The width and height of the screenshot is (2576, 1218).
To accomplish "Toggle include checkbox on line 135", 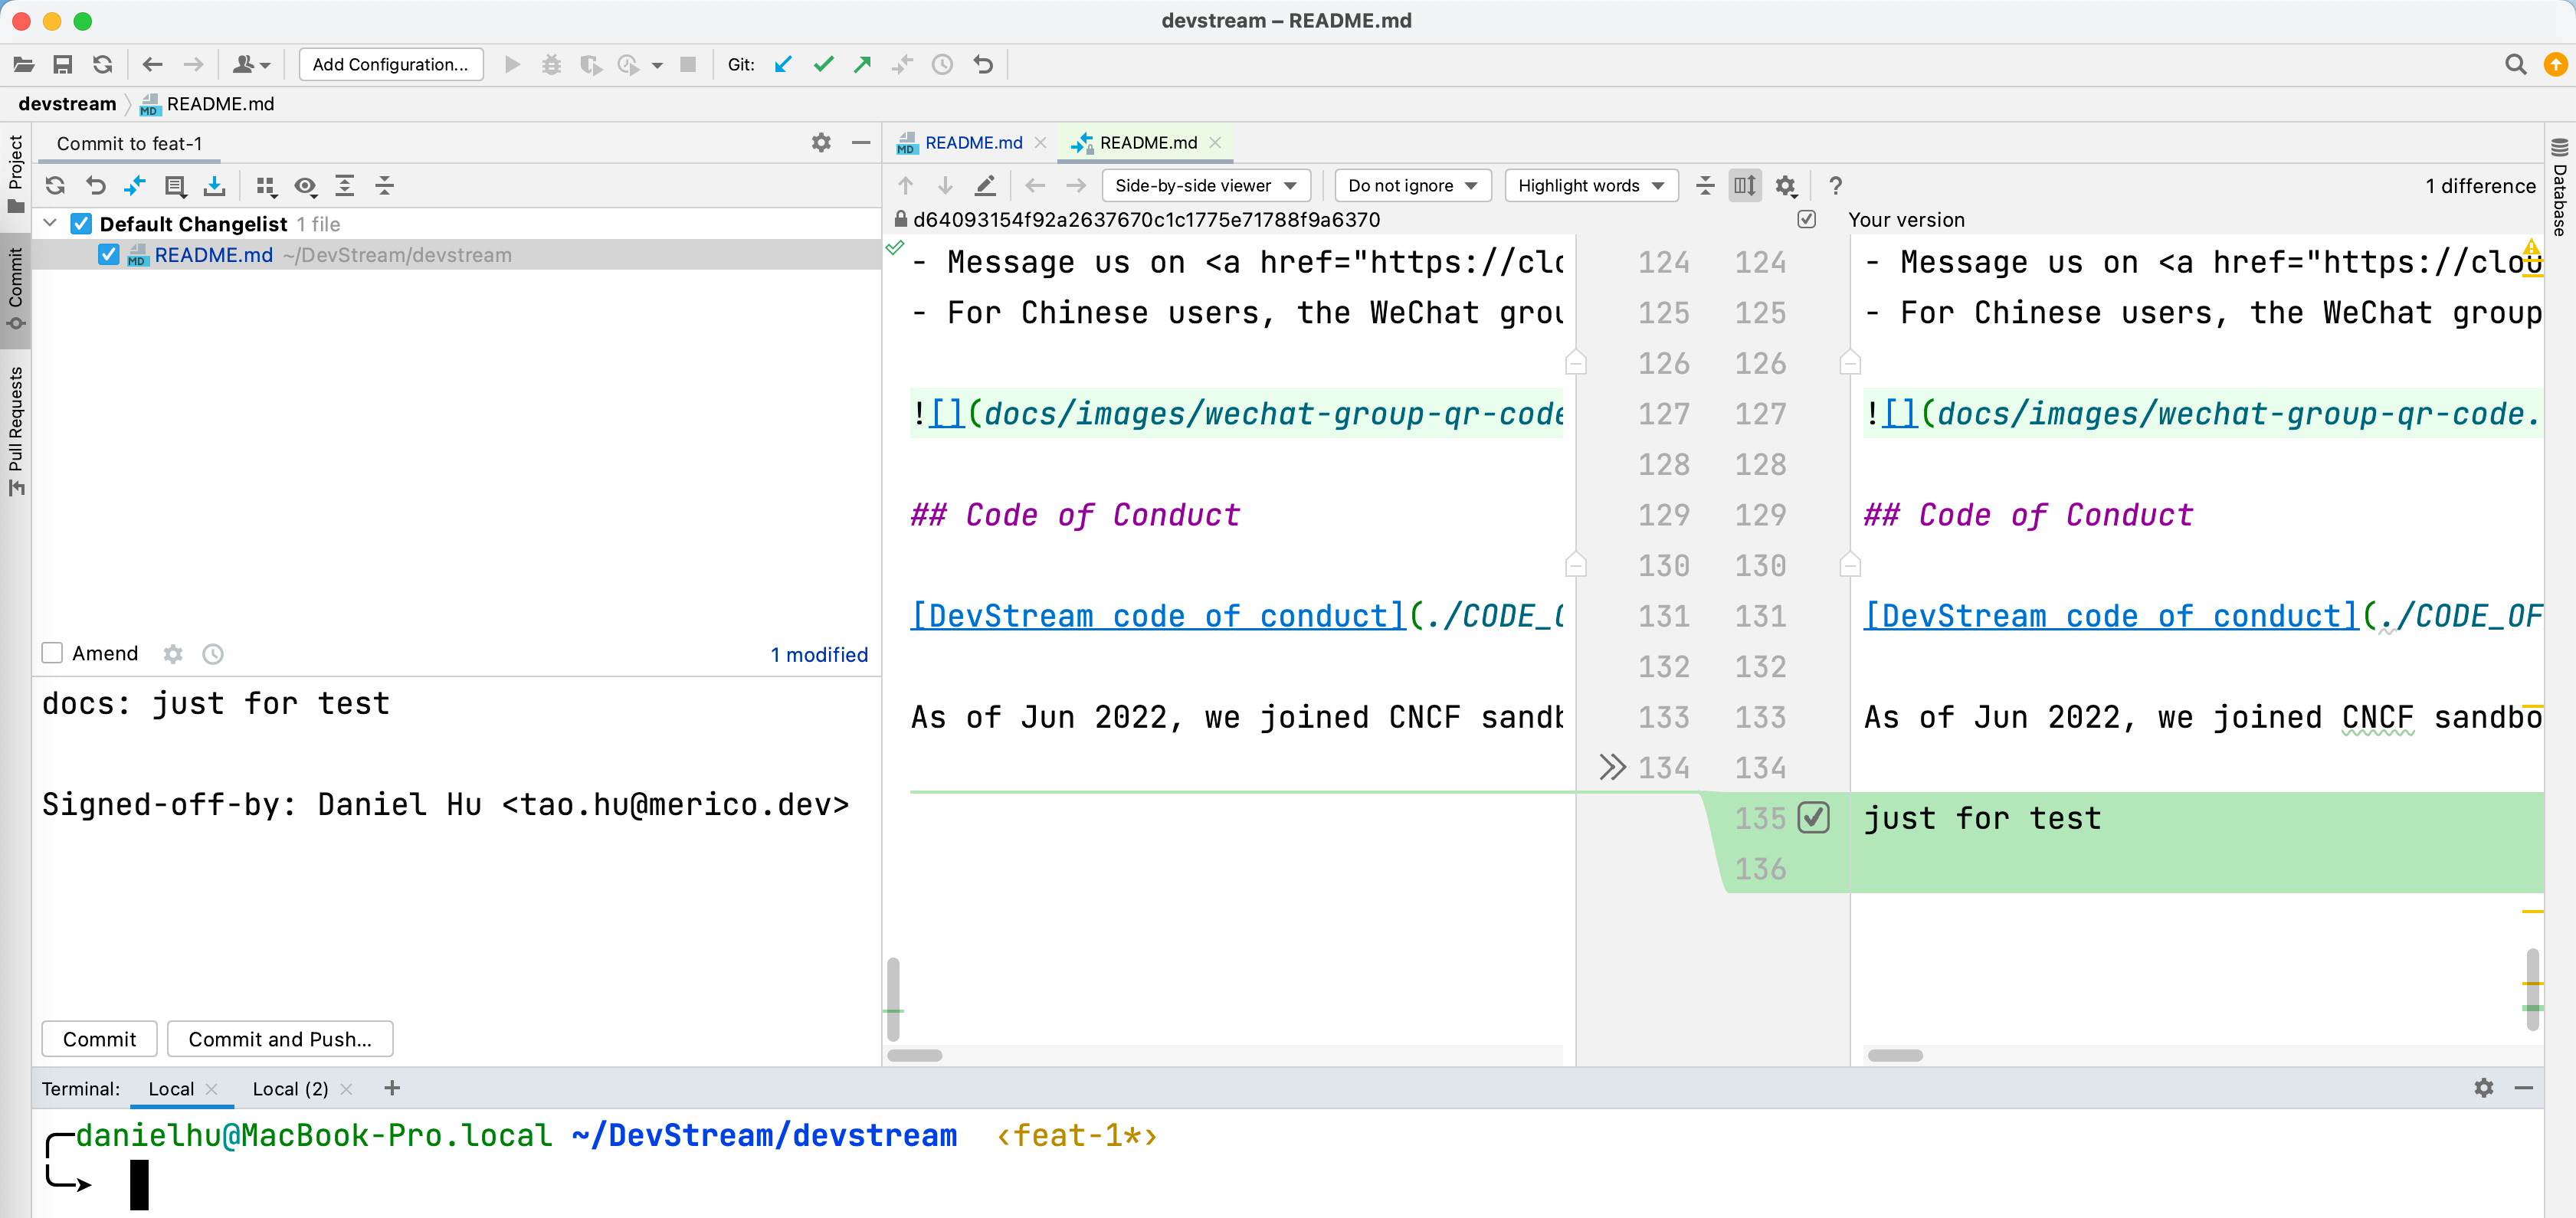I will (x=1814, y=818).
